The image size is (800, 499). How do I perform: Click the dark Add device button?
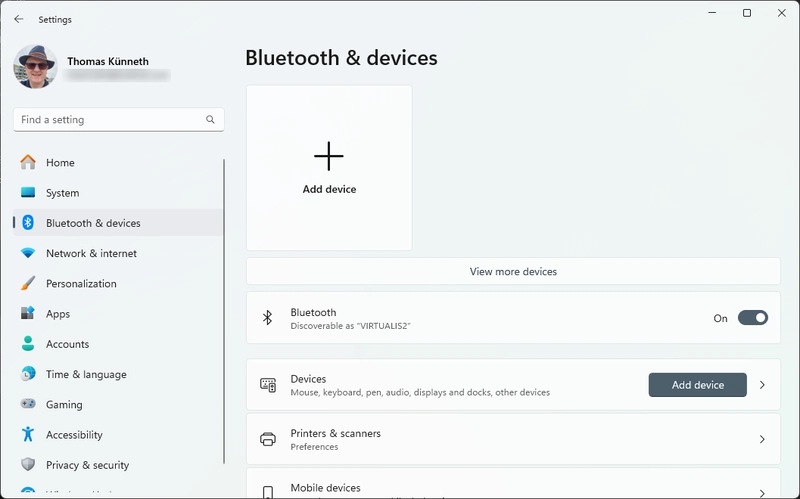tap(697, 385)
